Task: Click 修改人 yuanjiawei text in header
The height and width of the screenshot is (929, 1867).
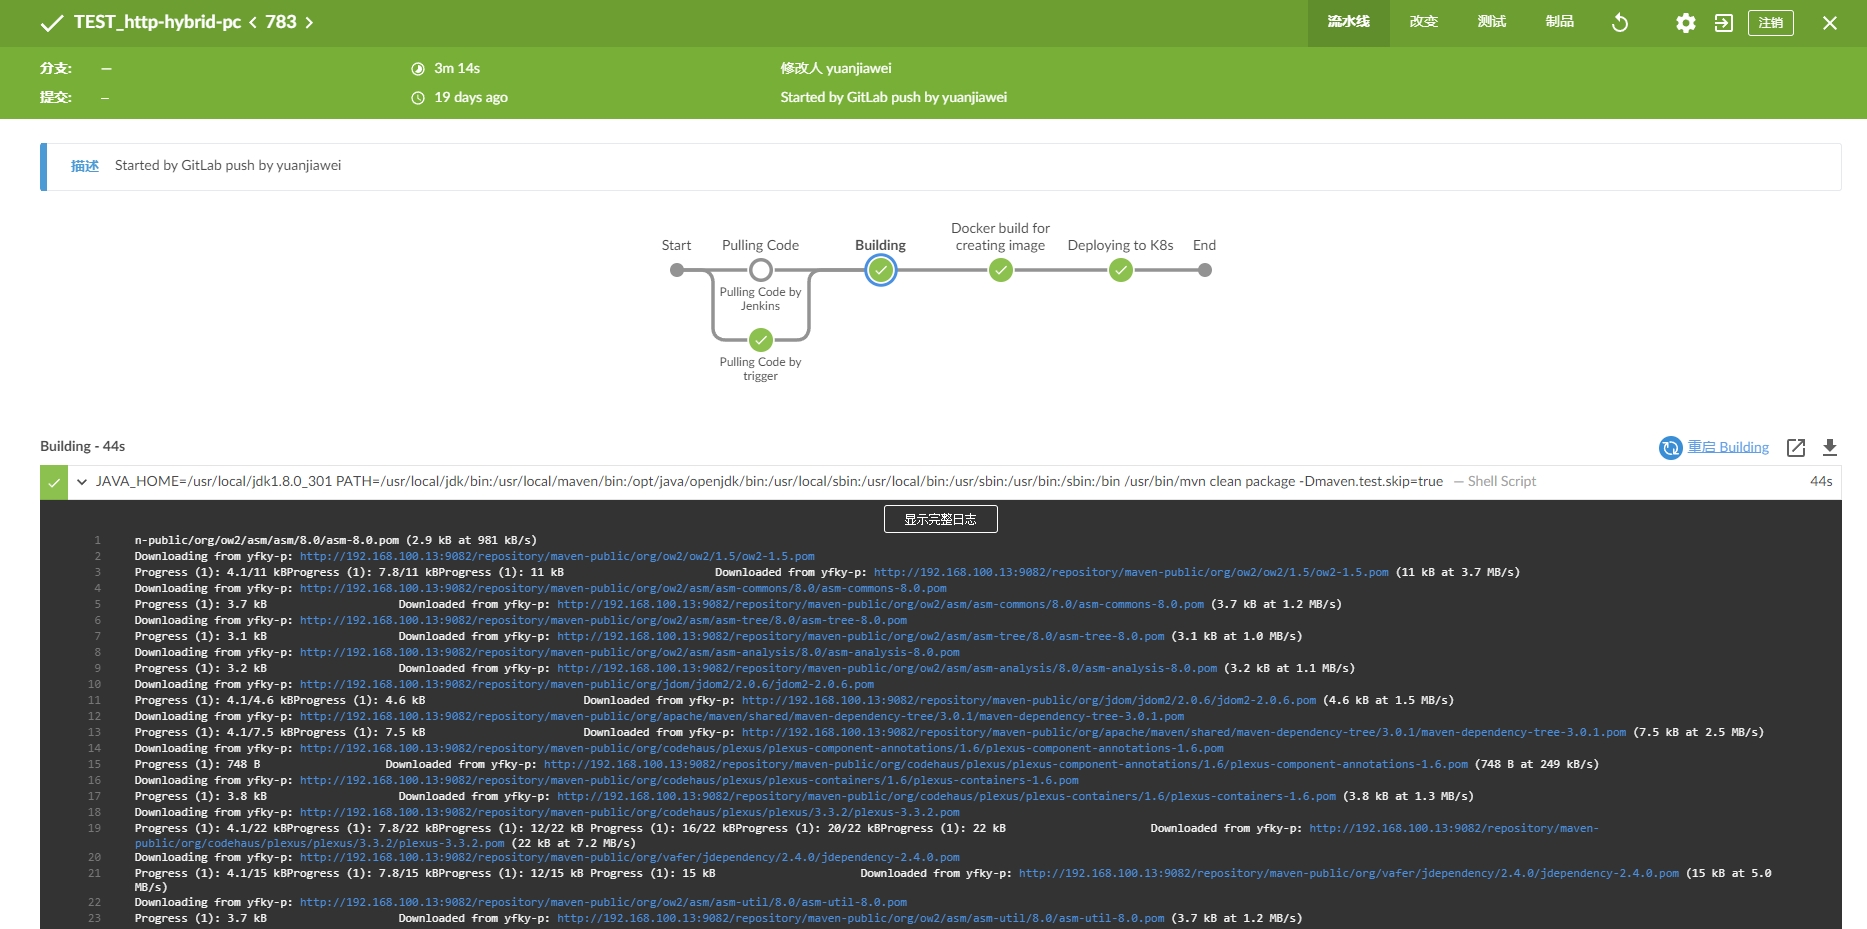Action: click(x=836, y=68)
